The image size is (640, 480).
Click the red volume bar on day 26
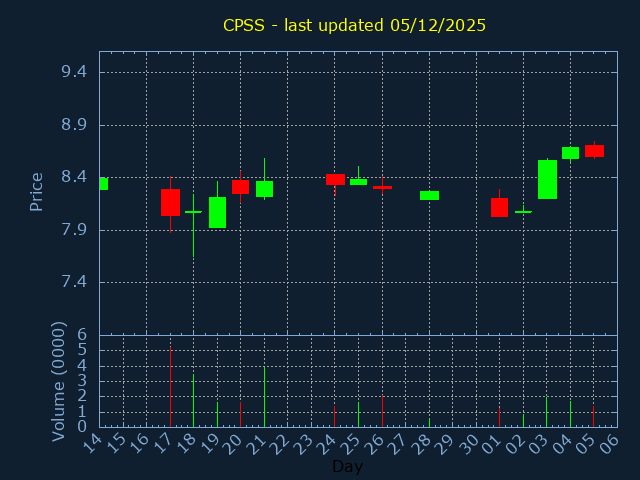382,411
